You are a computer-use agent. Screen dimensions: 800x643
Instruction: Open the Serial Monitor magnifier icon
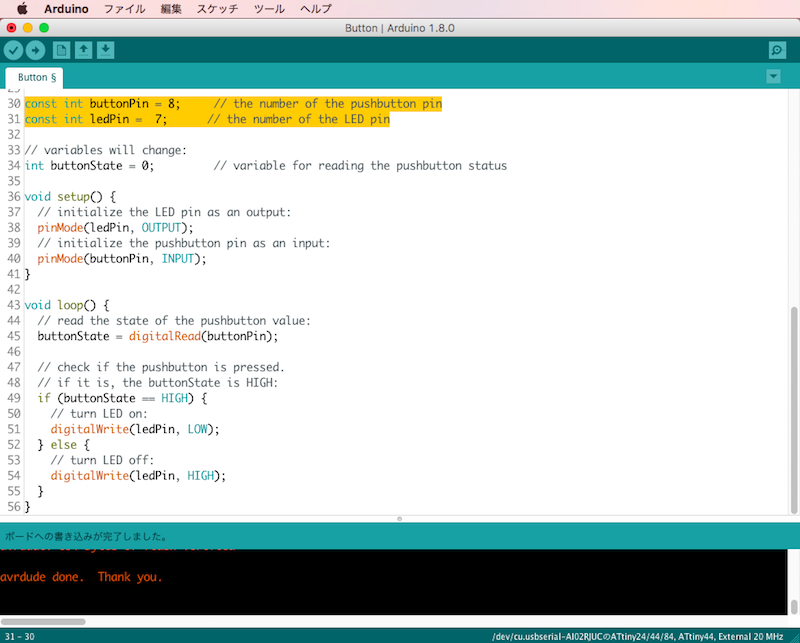click(x=777, y=50)
